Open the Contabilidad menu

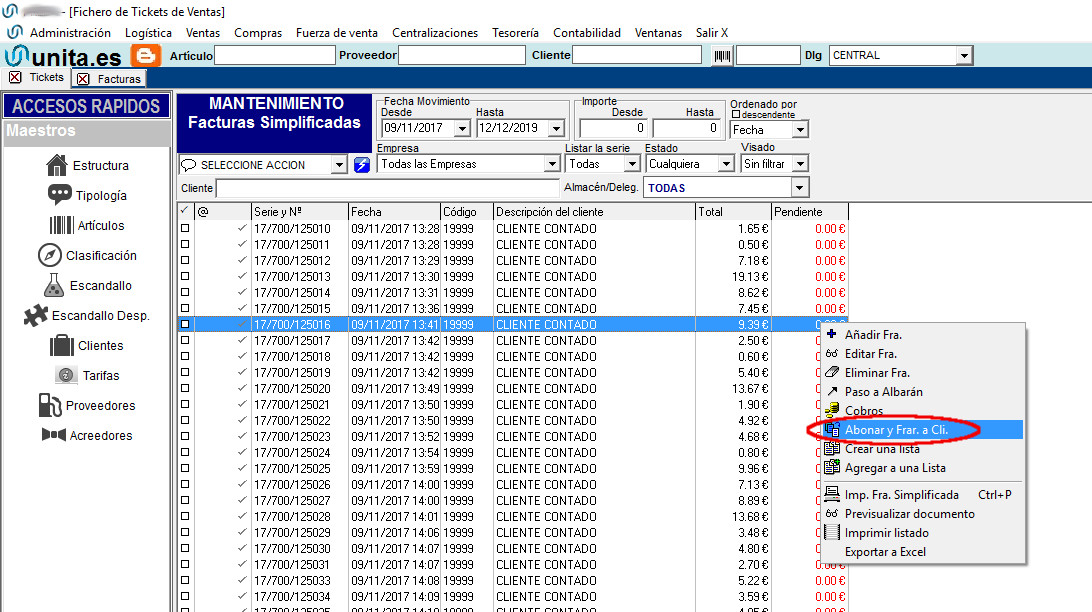[586, 33]
